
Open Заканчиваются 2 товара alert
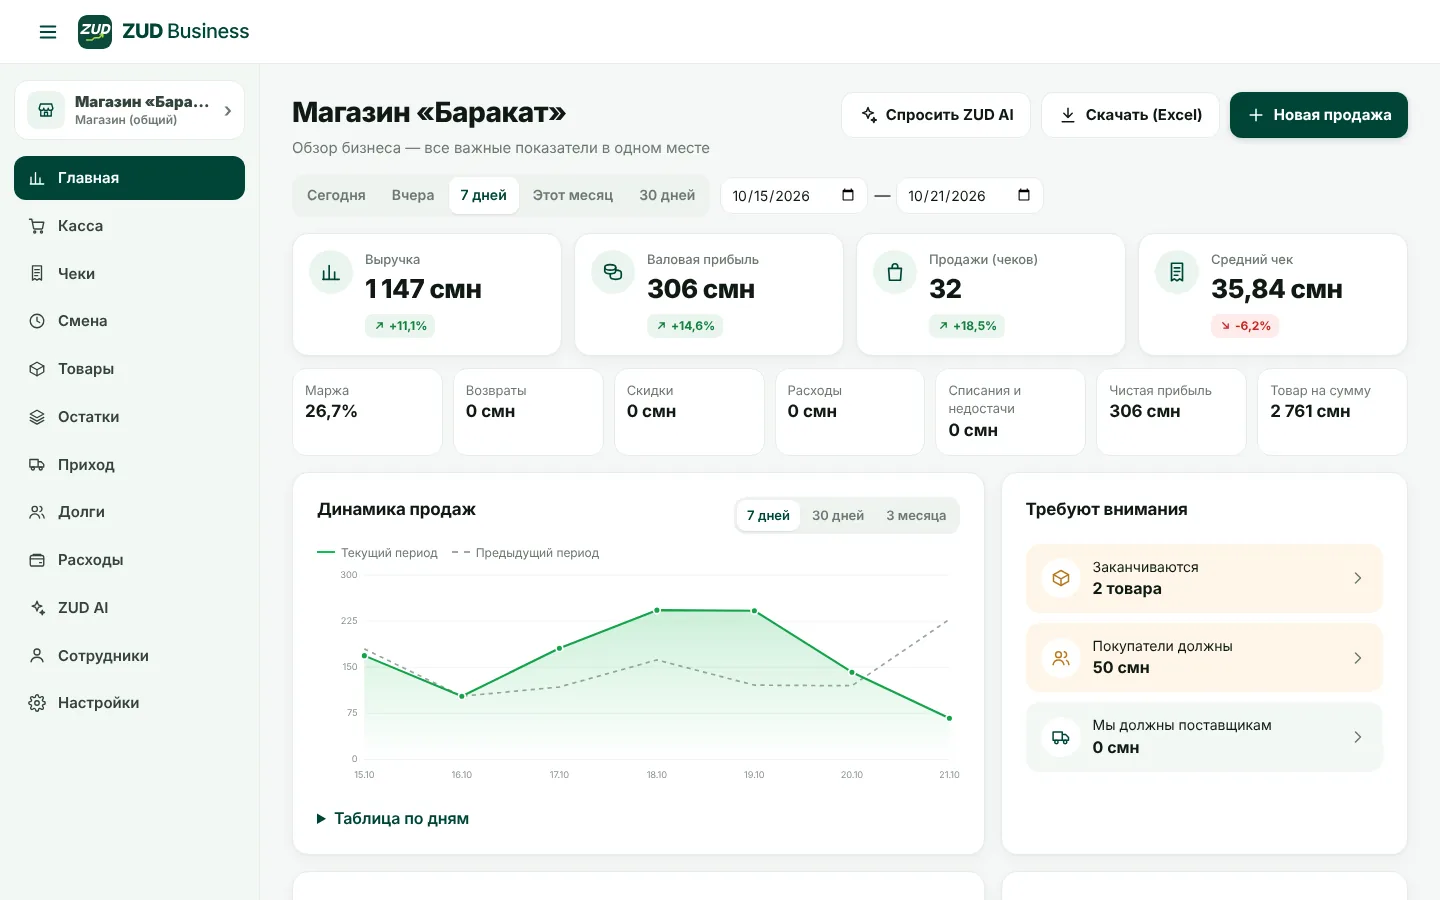1204,578
